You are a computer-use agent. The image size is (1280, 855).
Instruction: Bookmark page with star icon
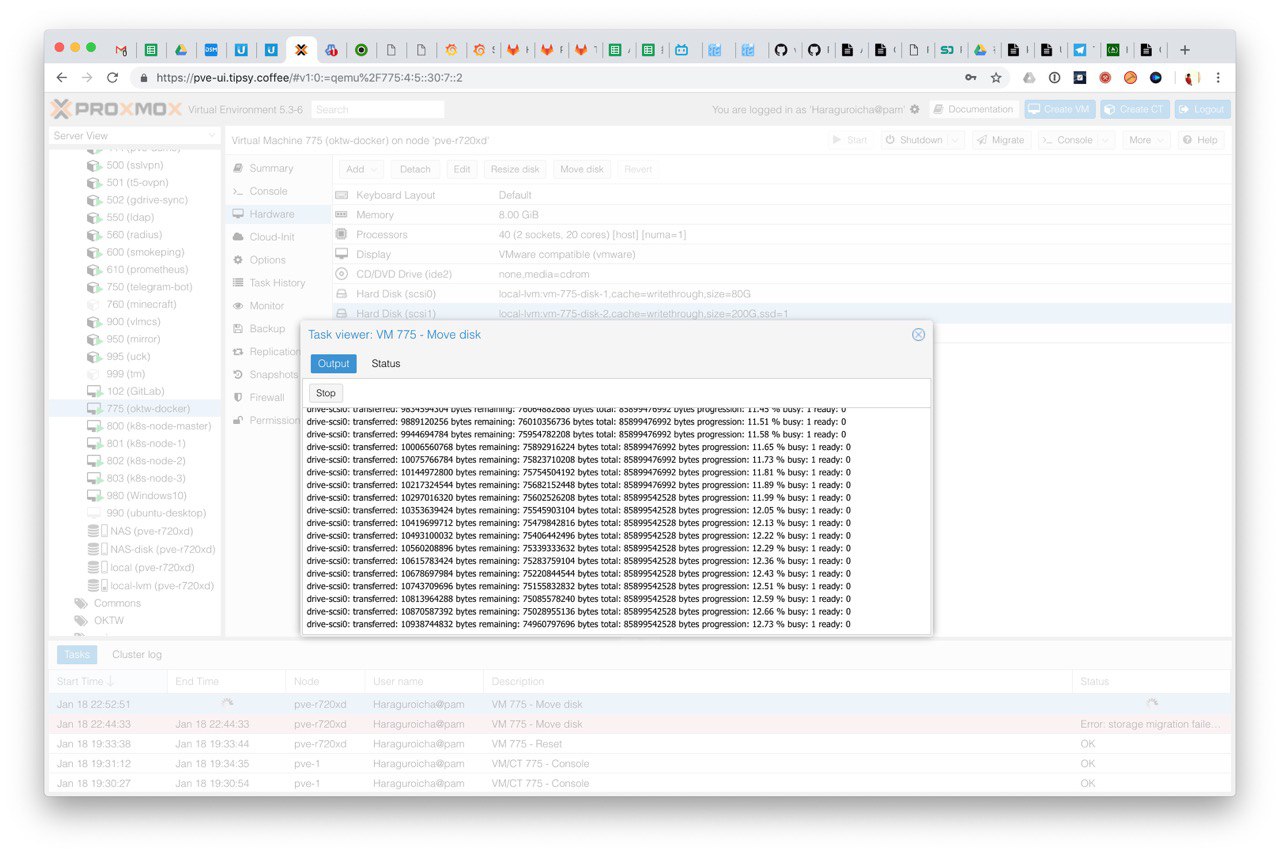tap(996, 77)
